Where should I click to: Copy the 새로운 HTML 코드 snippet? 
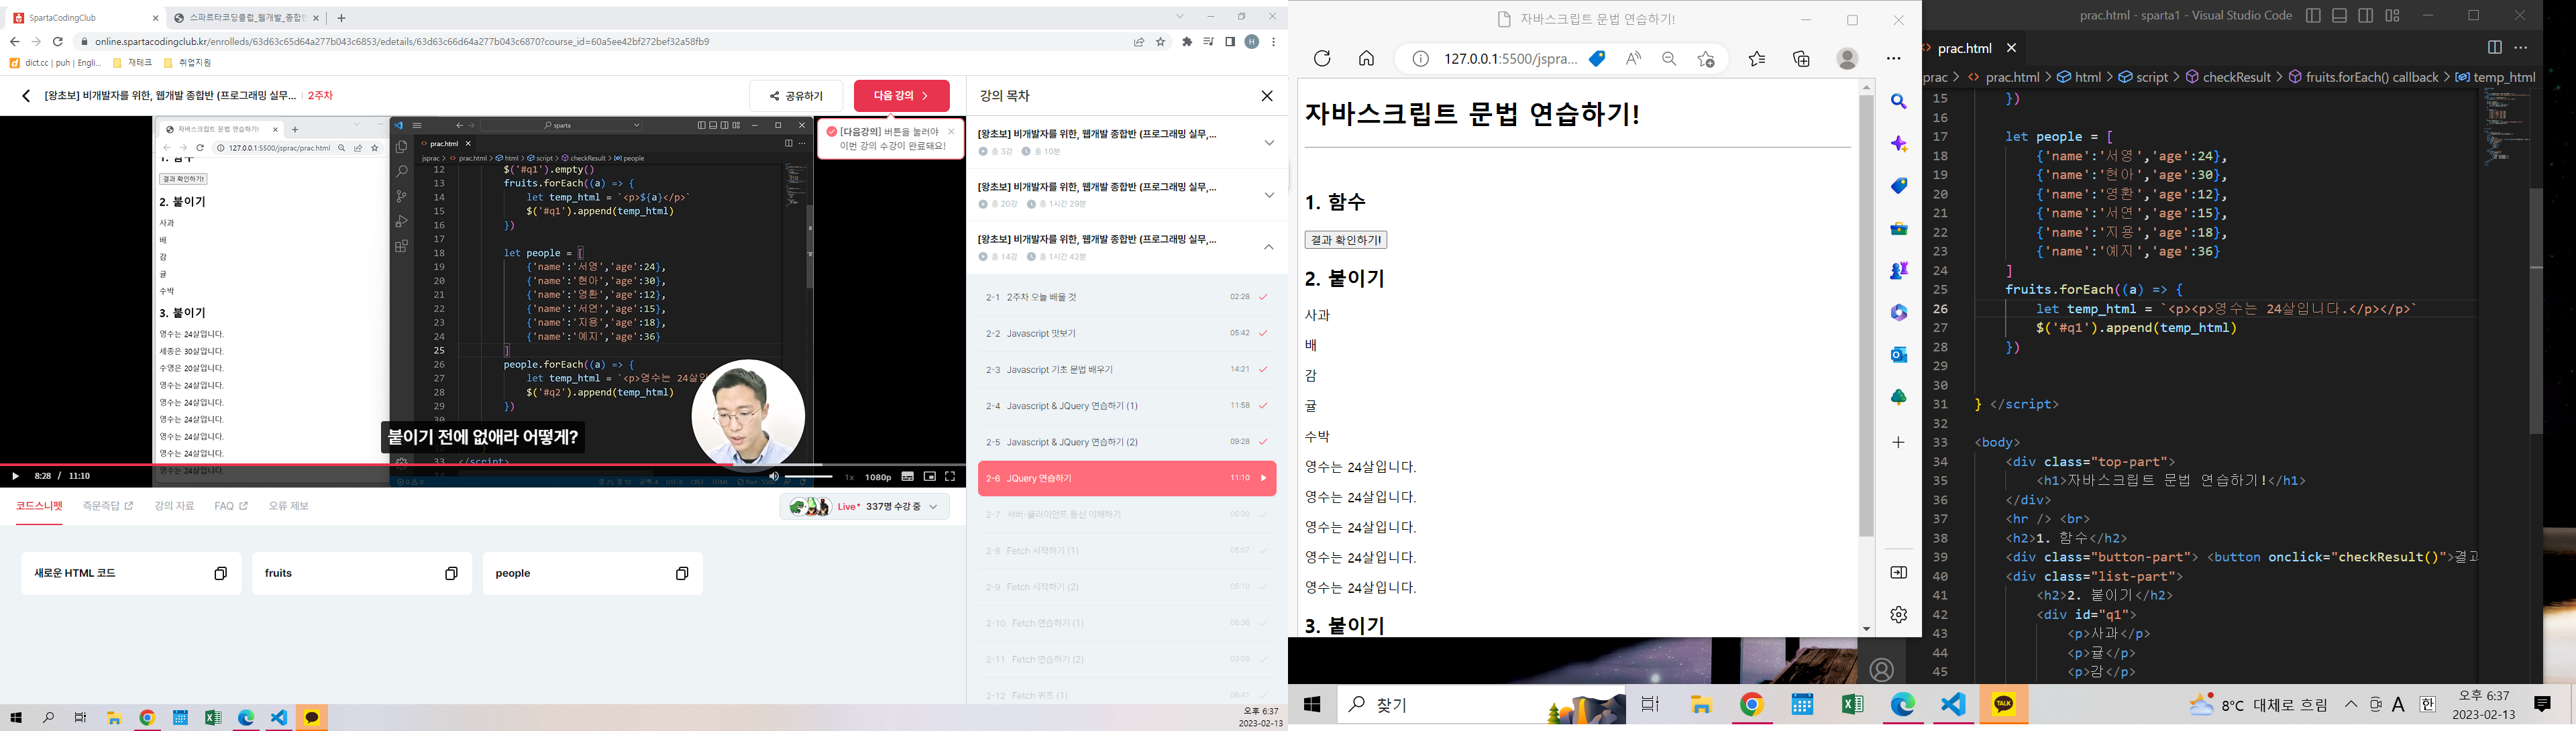(220, 573)
